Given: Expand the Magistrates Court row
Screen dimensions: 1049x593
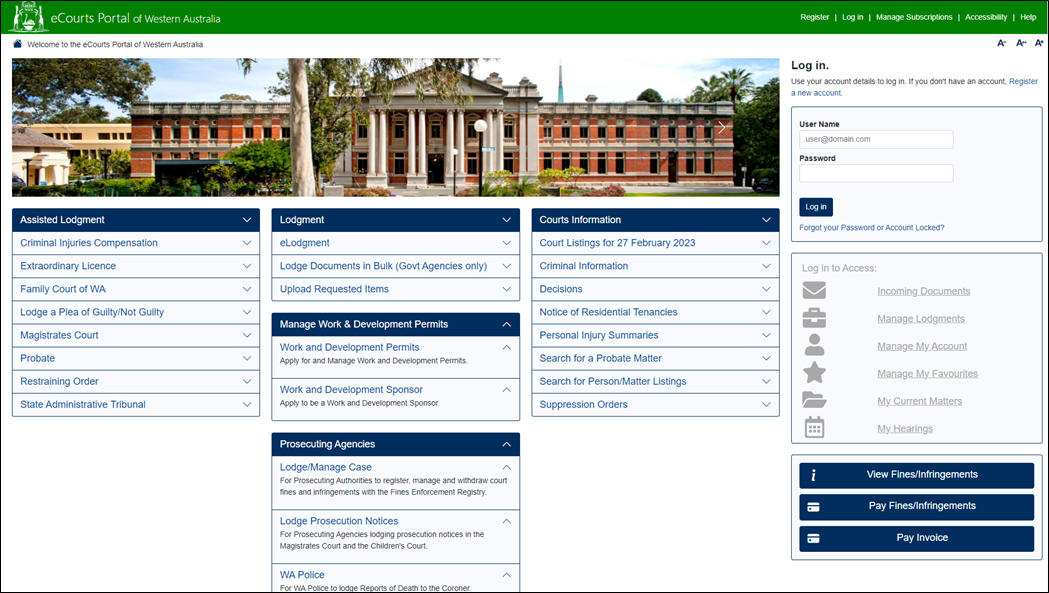Looking at the screenshot, I should coord(136,335).
